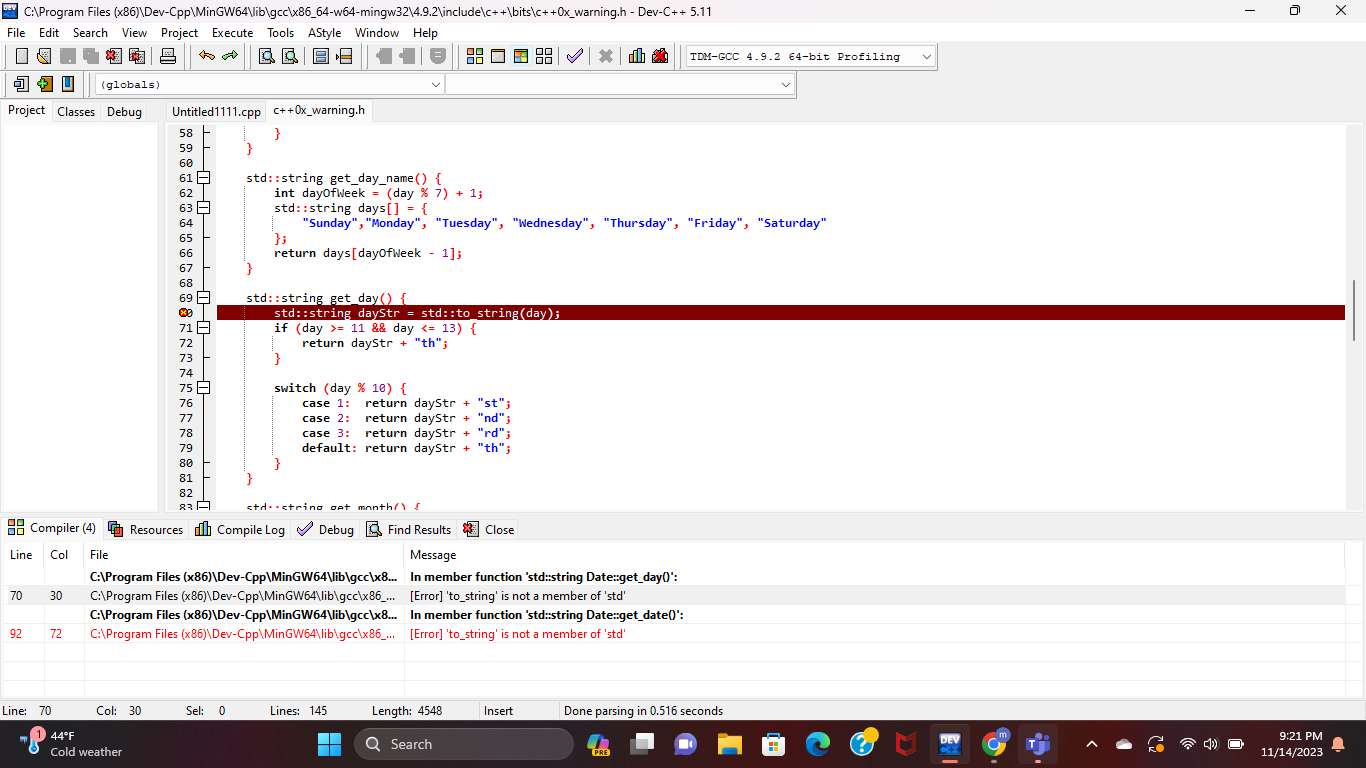Click the Compile four-squares colored icon
The image size is (1366, 768).
475,56
